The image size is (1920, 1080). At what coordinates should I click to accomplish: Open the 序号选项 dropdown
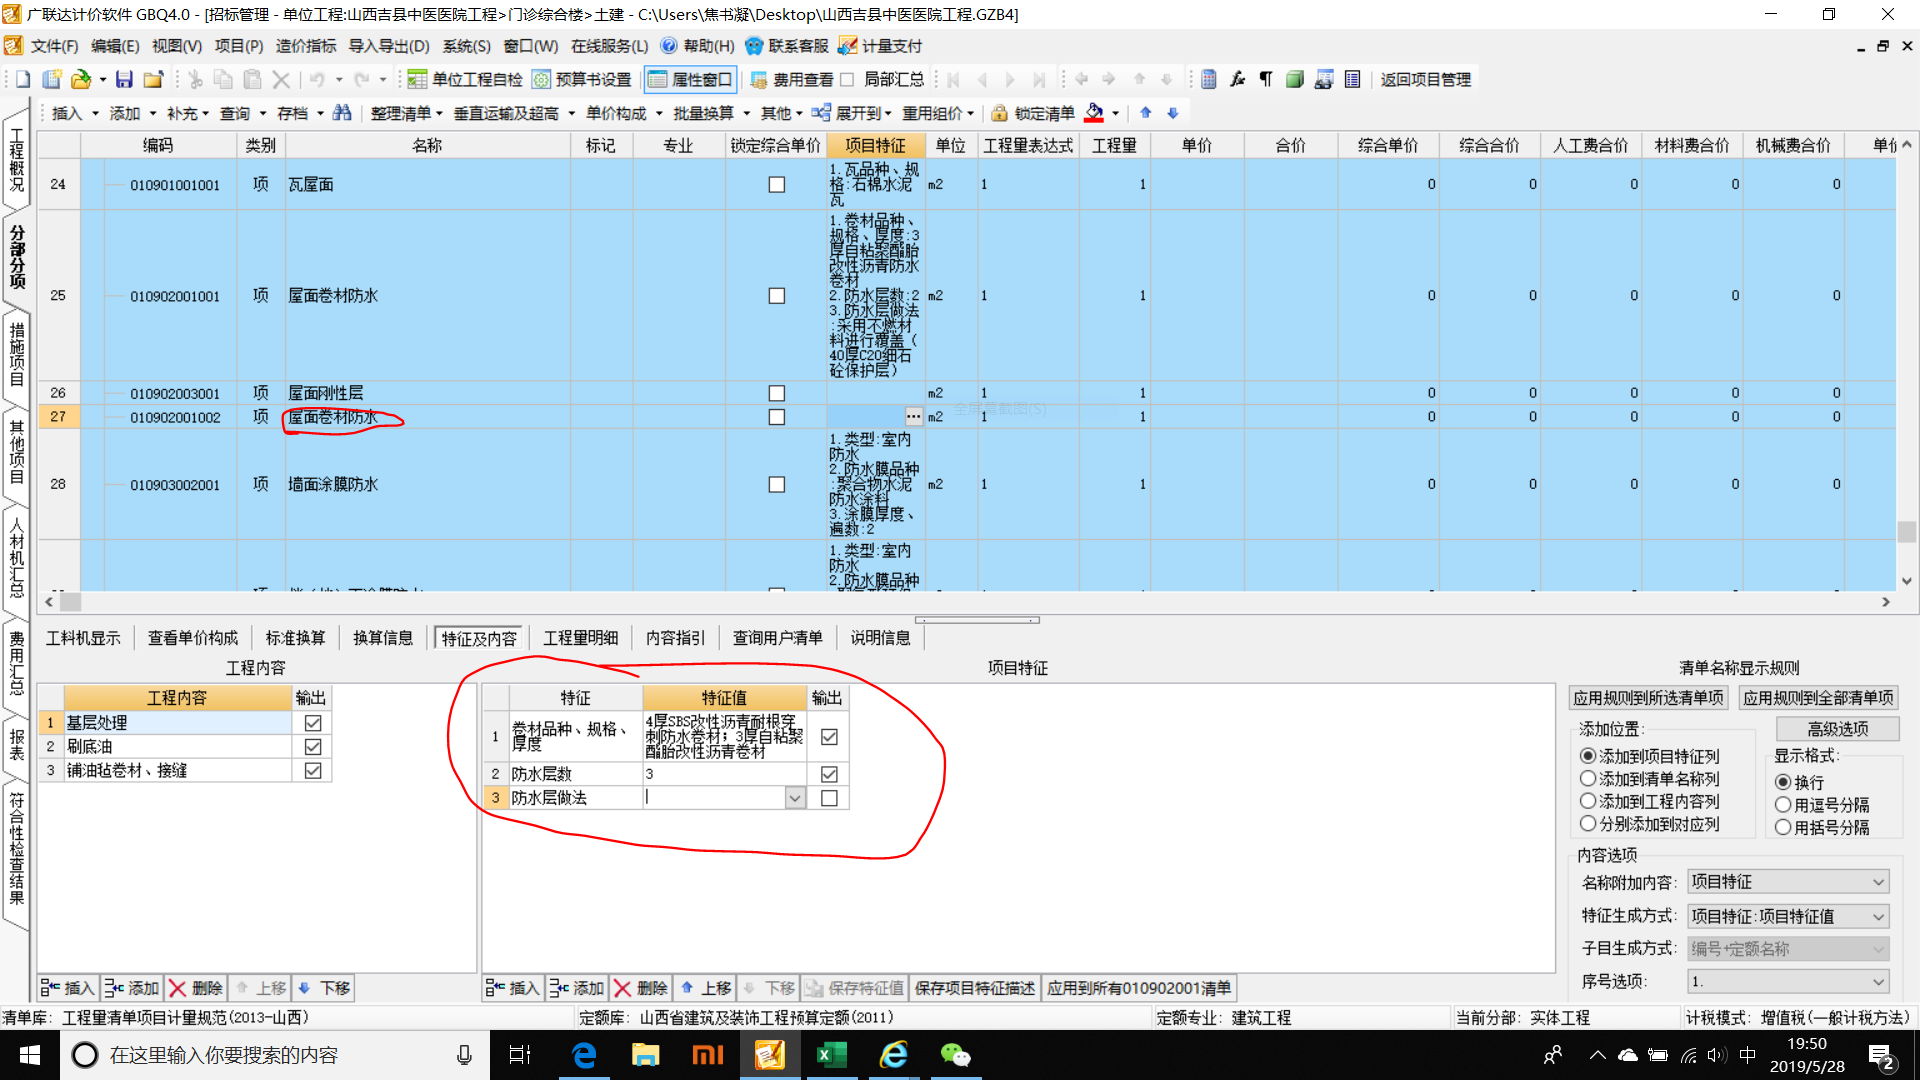coord(1878,982)
